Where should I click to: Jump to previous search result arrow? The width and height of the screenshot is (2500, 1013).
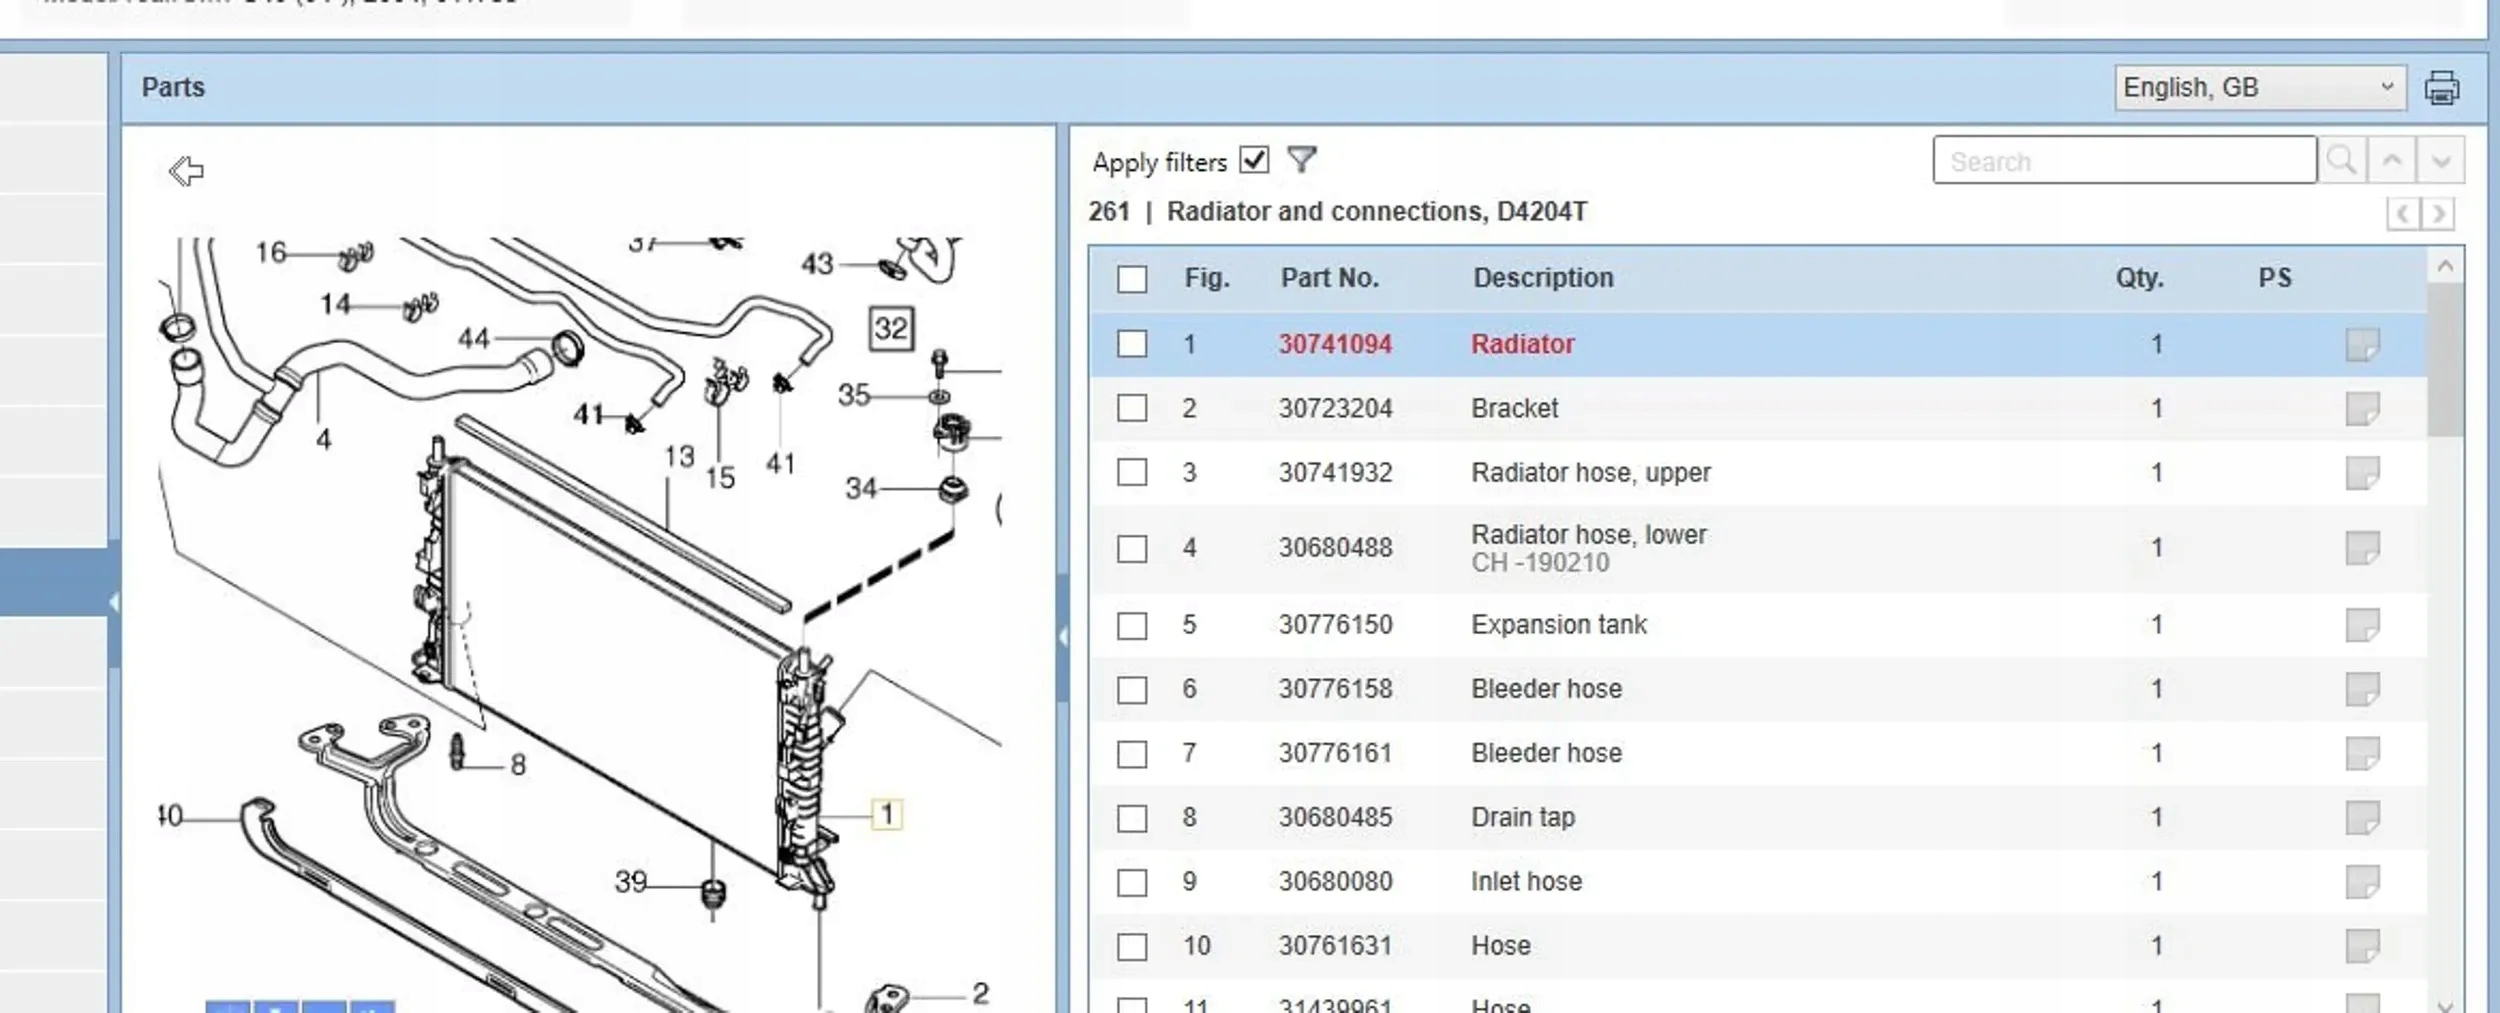pos(2391,160)
